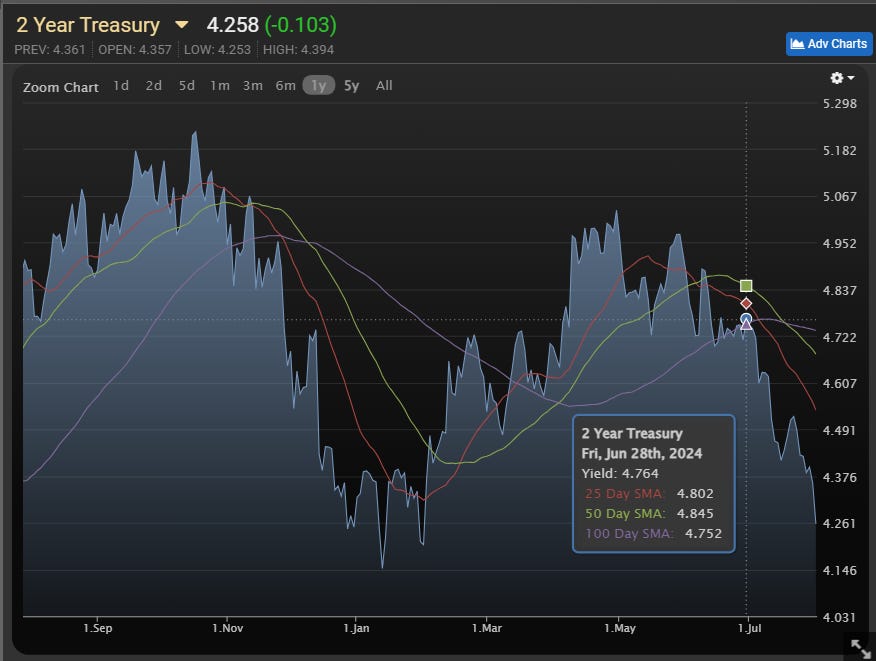Viewport: 876px width, 661px height.
Task: Click the green square 50 Day SMA marker
Action: tap(746, 286)
